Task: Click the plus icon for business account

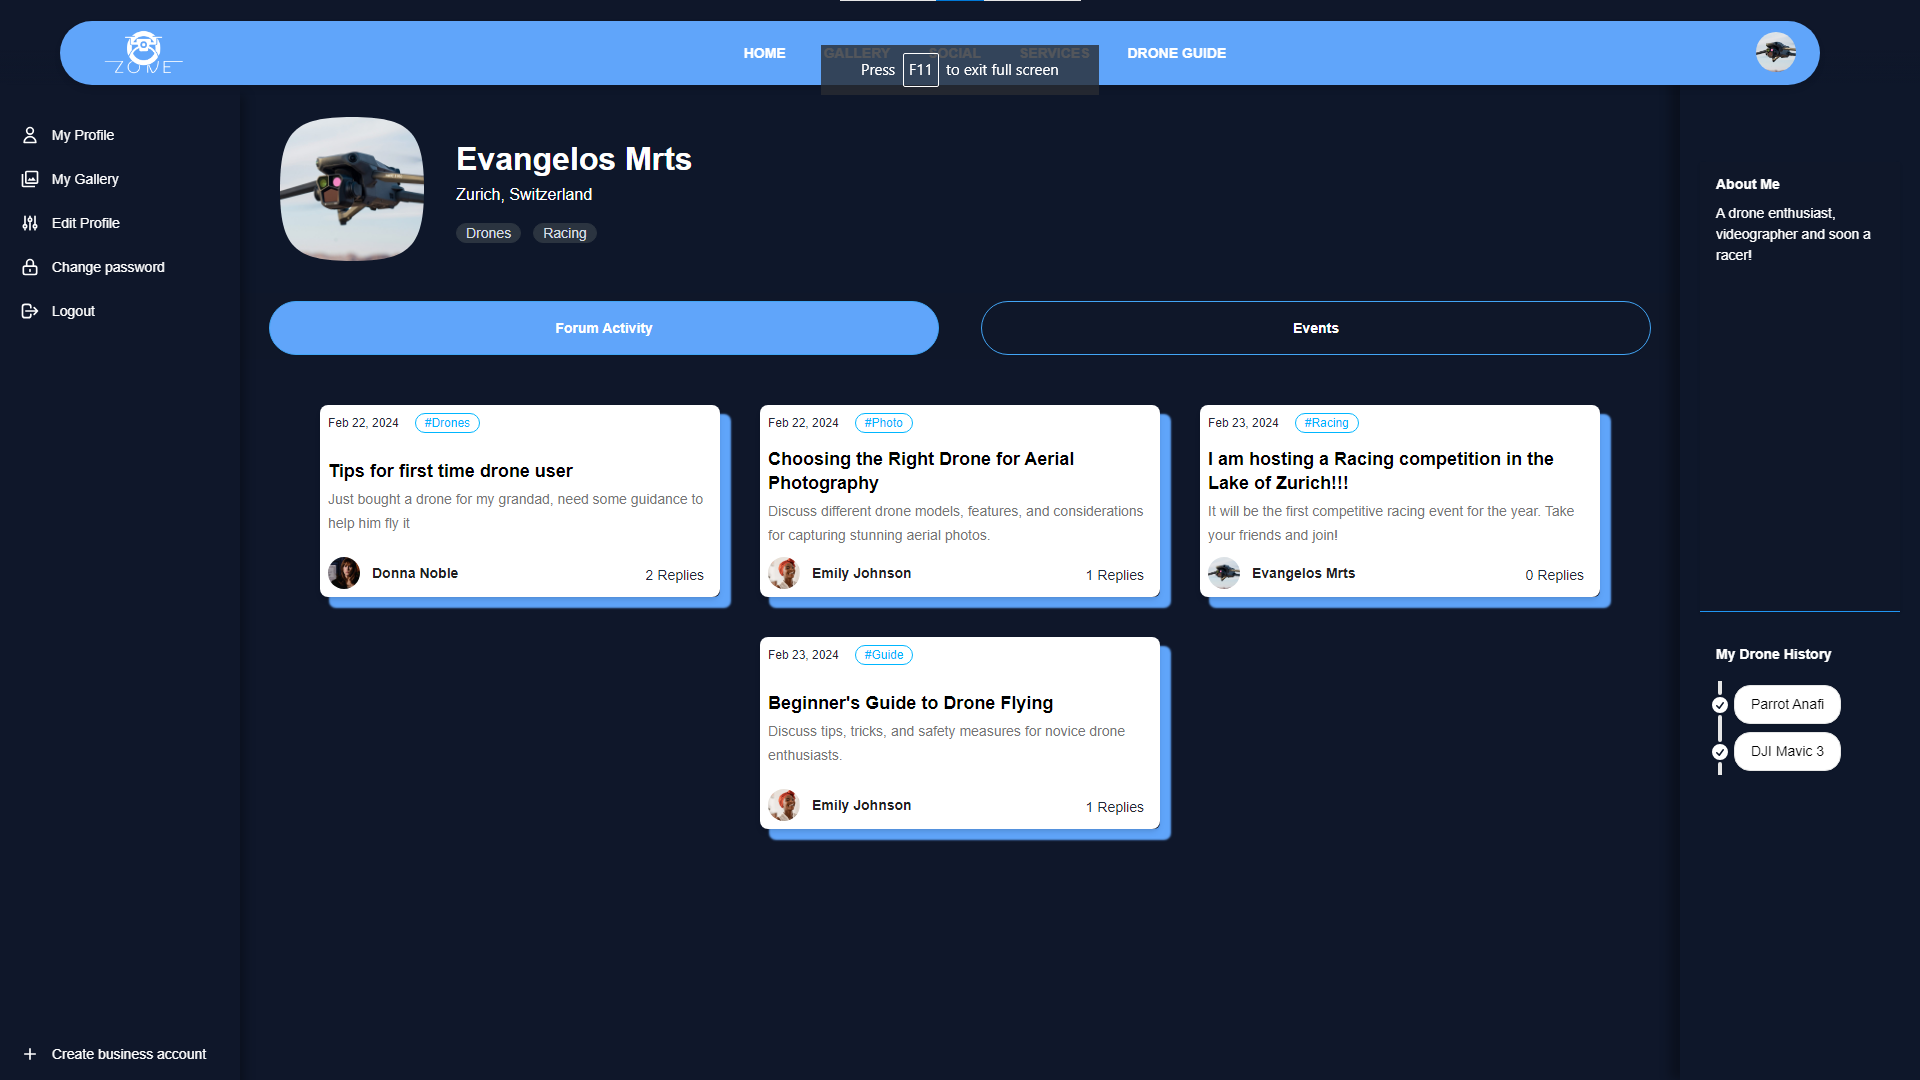Action: pos(30,1054)
